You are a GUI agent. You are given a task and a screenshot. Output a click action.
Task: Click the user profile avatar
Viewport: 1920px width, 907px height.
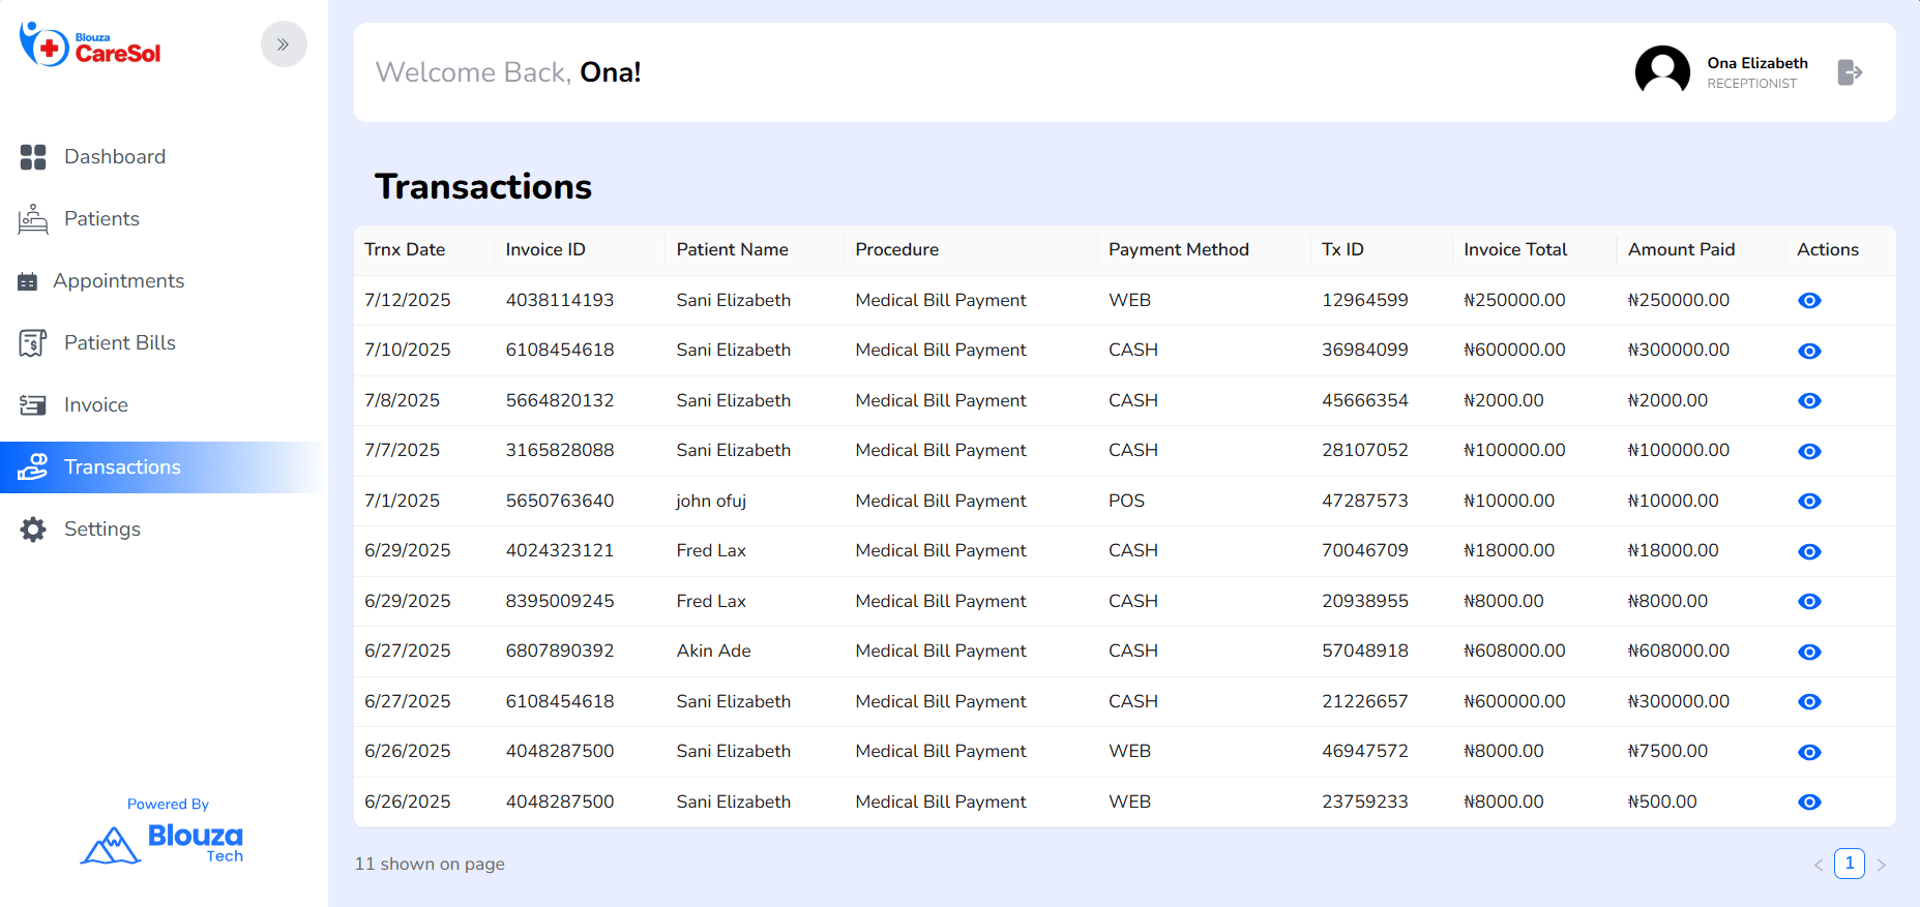1662,72
